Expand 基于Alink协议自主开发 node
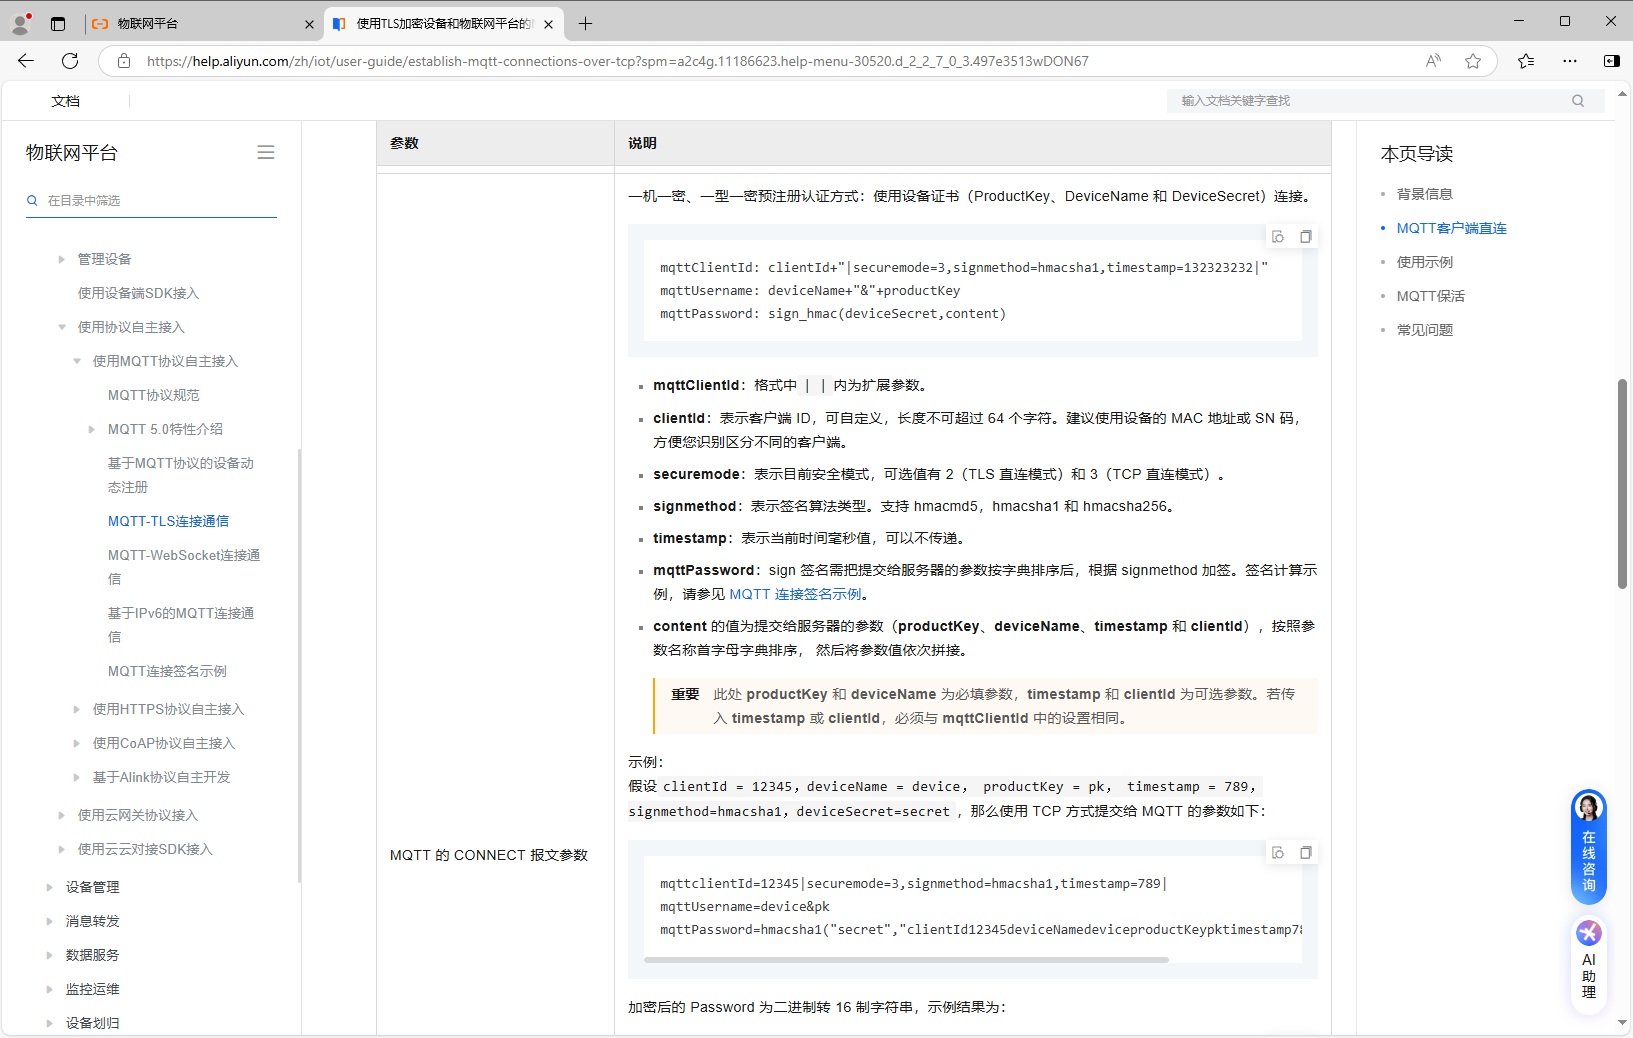1633x1038 pixels. [77, 777]
